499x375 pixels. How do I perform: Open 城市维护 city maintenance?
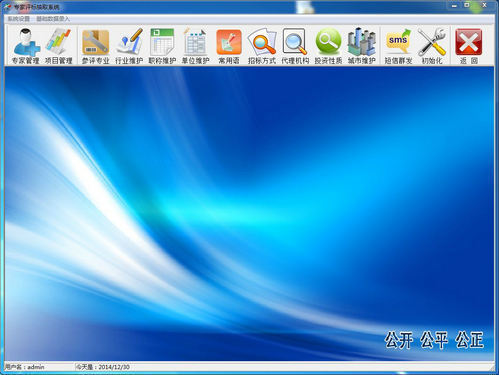coord(362,46)
